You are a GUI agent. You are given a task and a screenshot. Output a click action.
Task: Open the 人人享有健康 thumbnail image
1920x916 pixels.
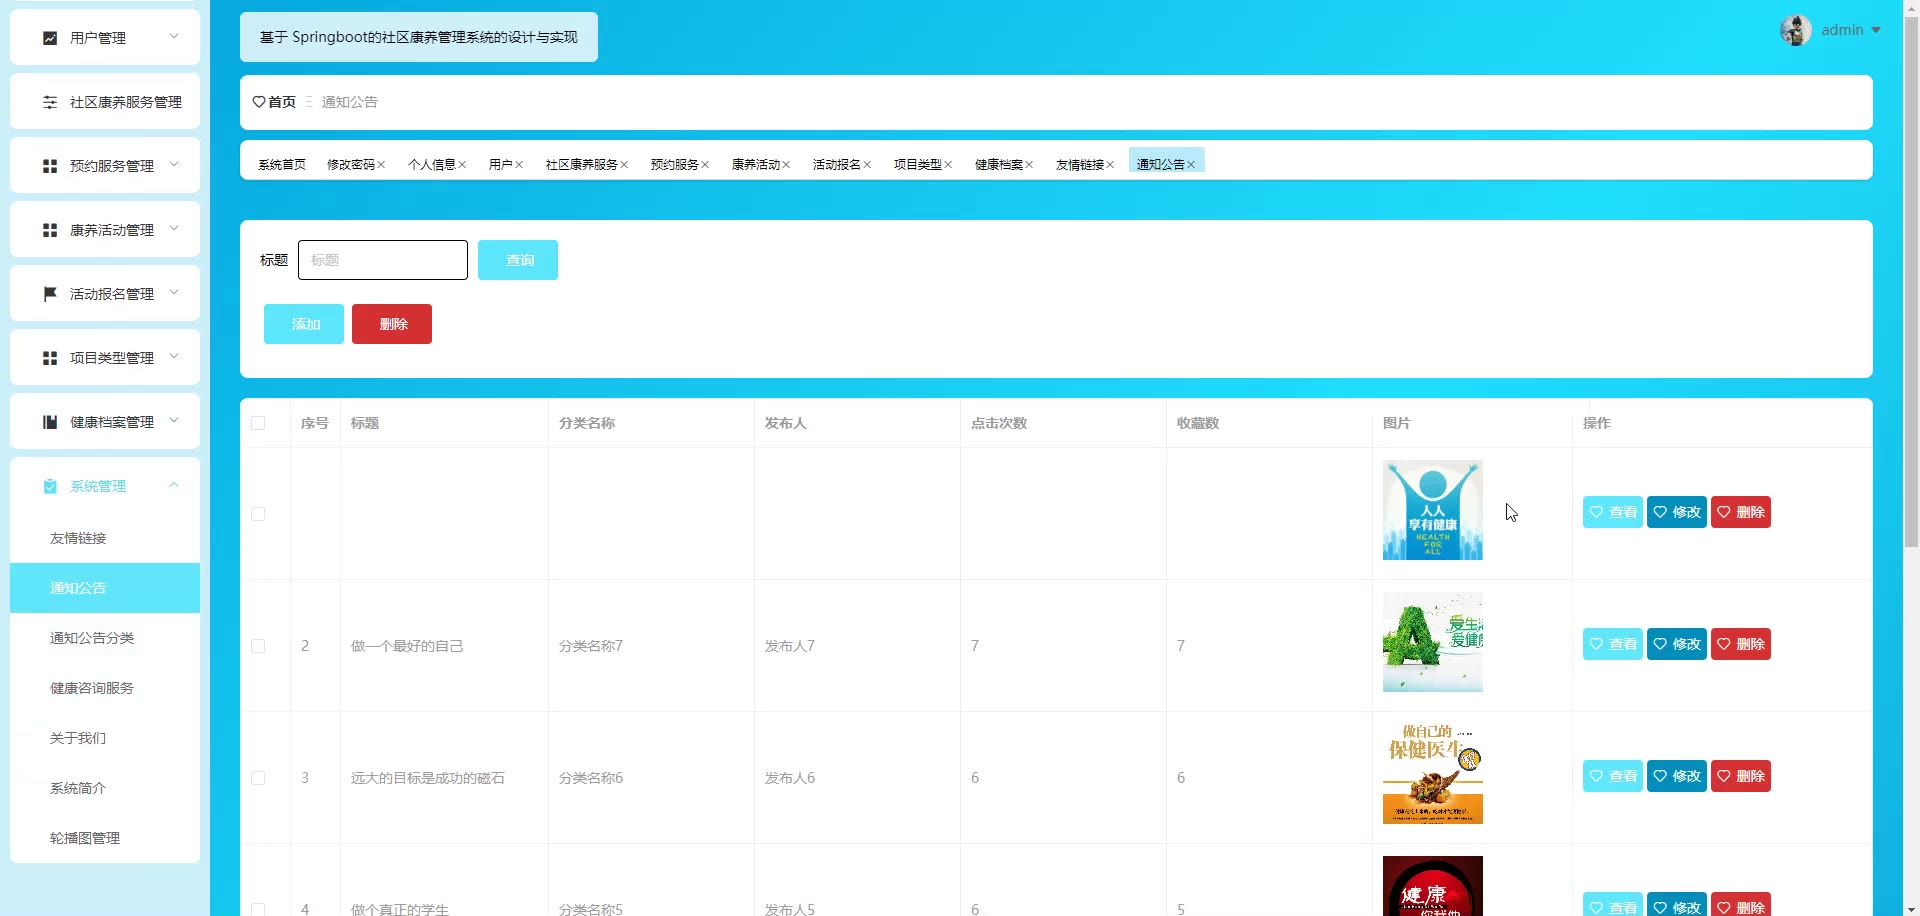point(1433,510)
